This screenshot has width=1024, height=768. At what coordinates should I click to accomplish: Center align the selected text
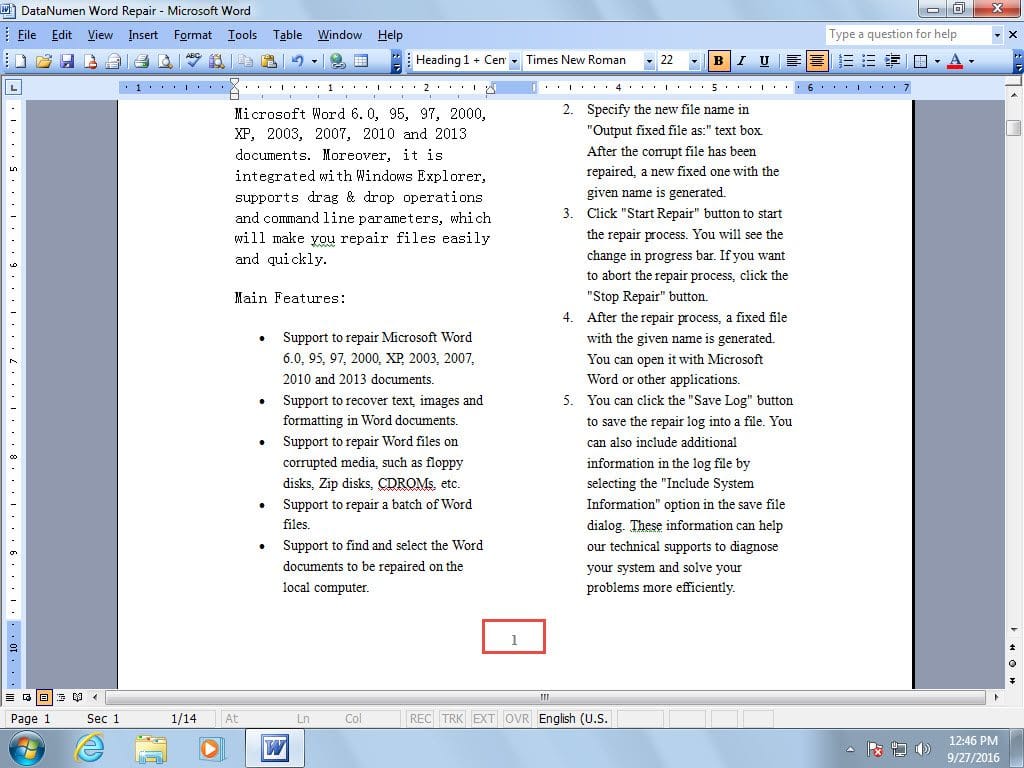point(815,60)
